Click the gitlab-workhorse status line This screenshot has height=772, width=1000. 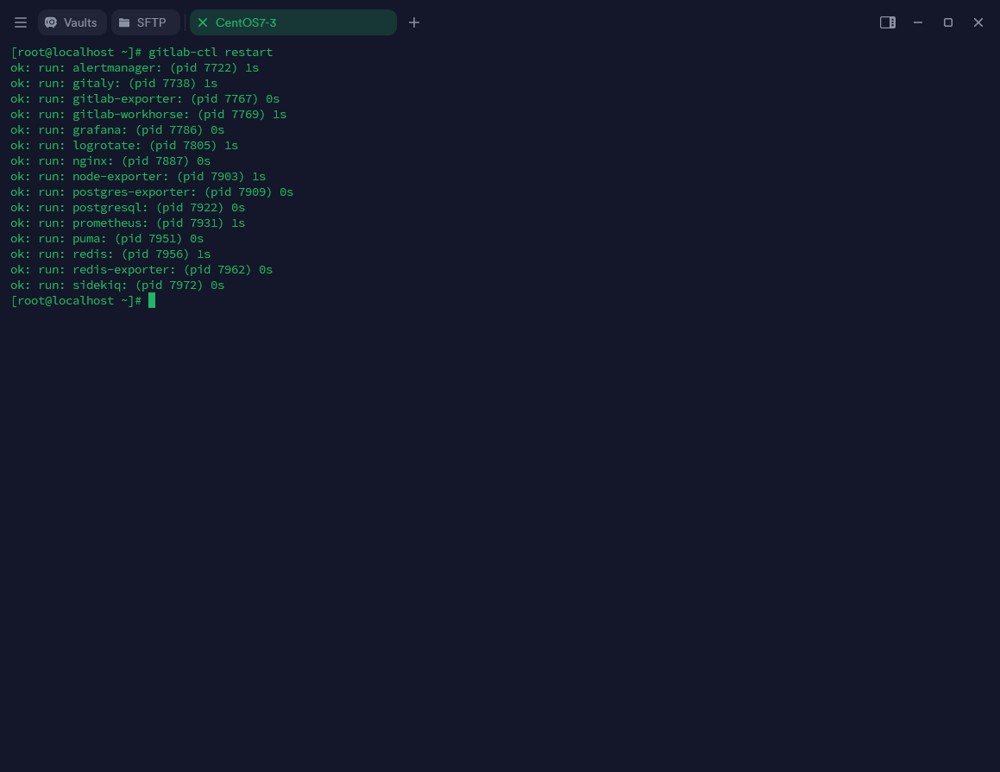(x=149, y=114)
